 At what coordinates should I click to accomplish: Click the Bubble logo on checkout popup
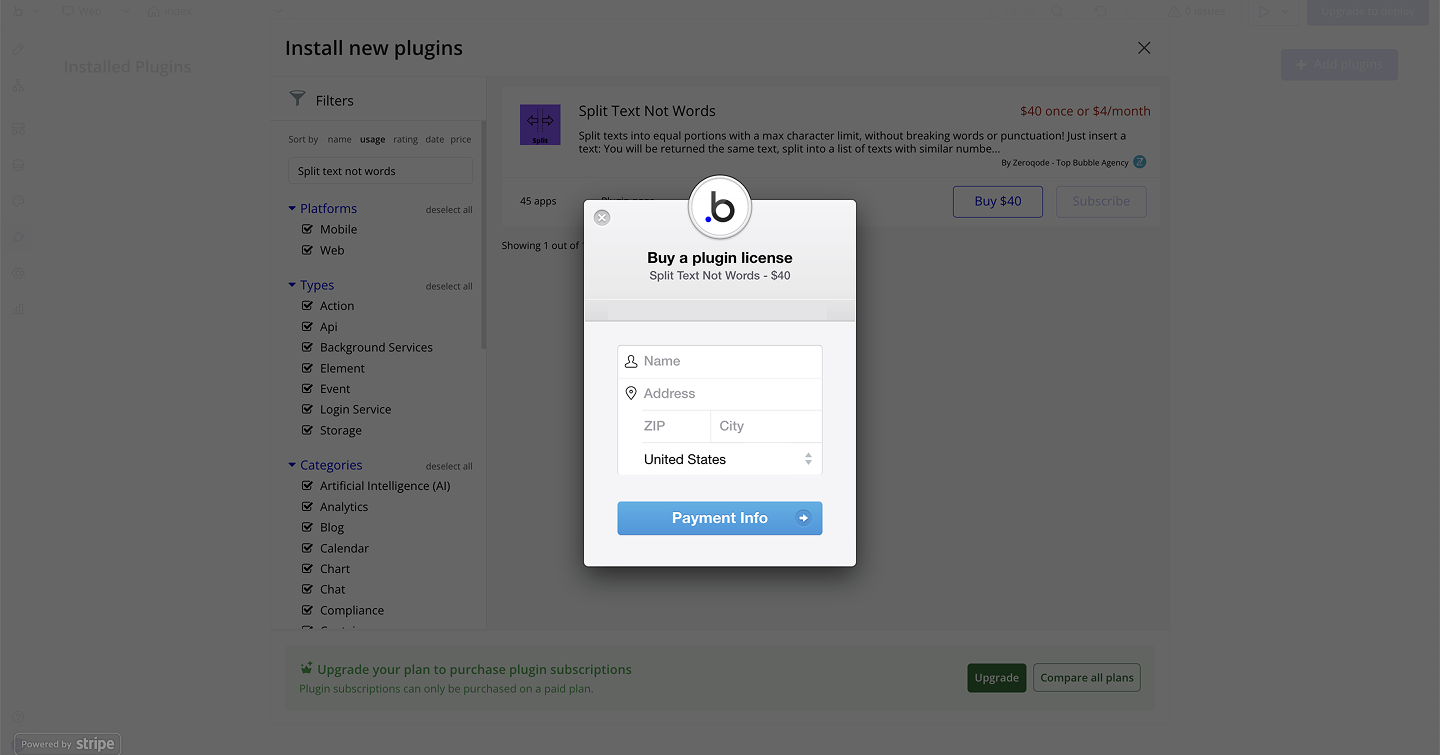coord(720,207)
